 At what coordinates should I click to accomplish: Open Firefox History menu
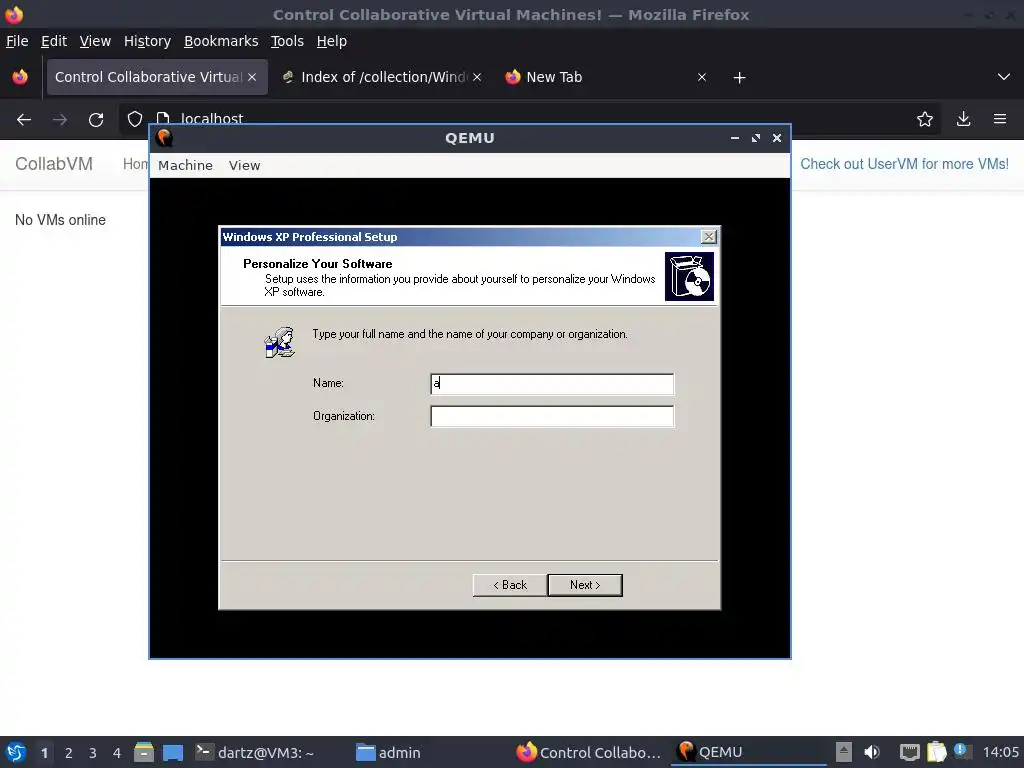[147, 41]
